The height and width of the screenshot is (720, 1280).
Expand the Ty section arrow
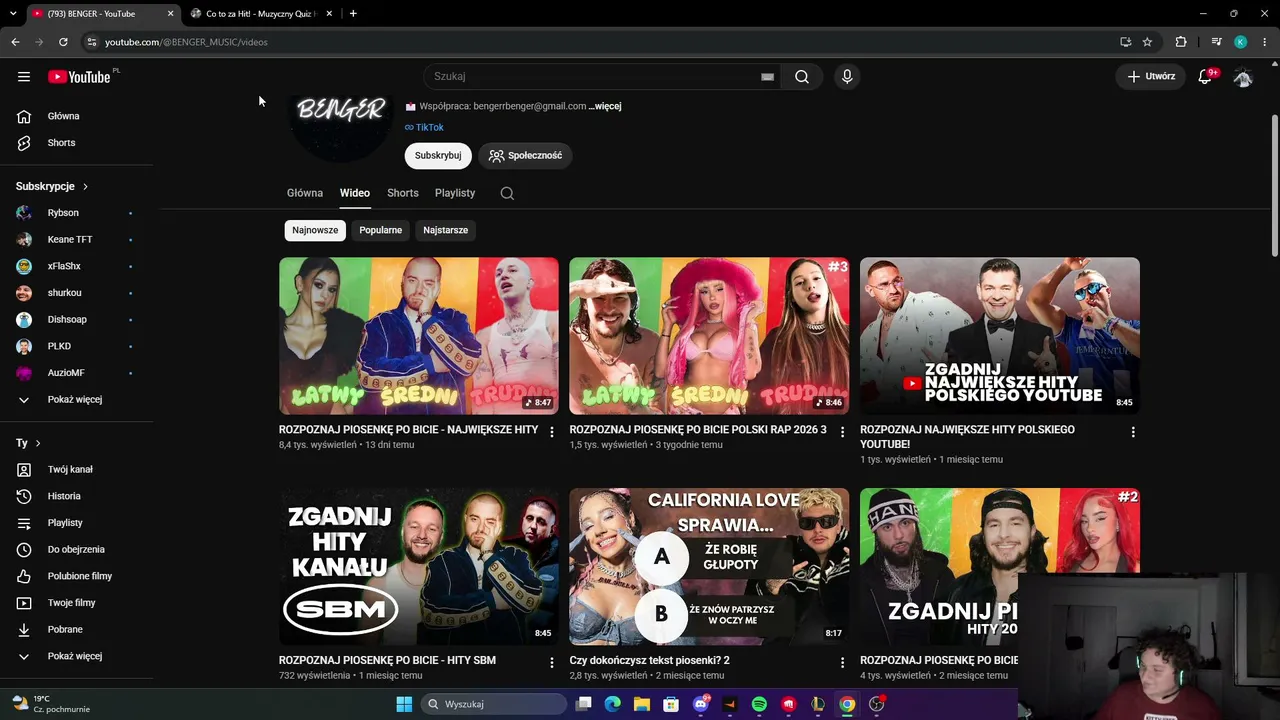click(x=38, y=443)
